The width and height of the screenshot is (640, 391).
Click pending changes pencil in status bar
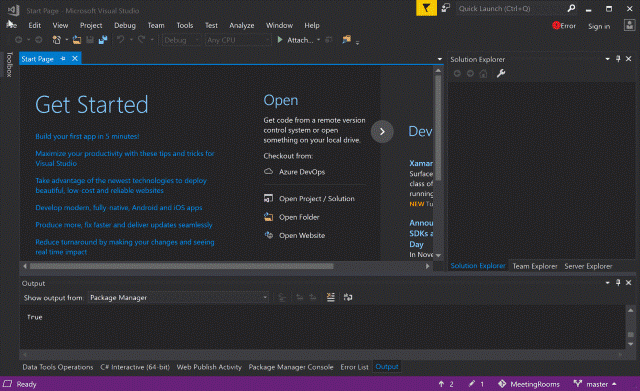[476, 384]
